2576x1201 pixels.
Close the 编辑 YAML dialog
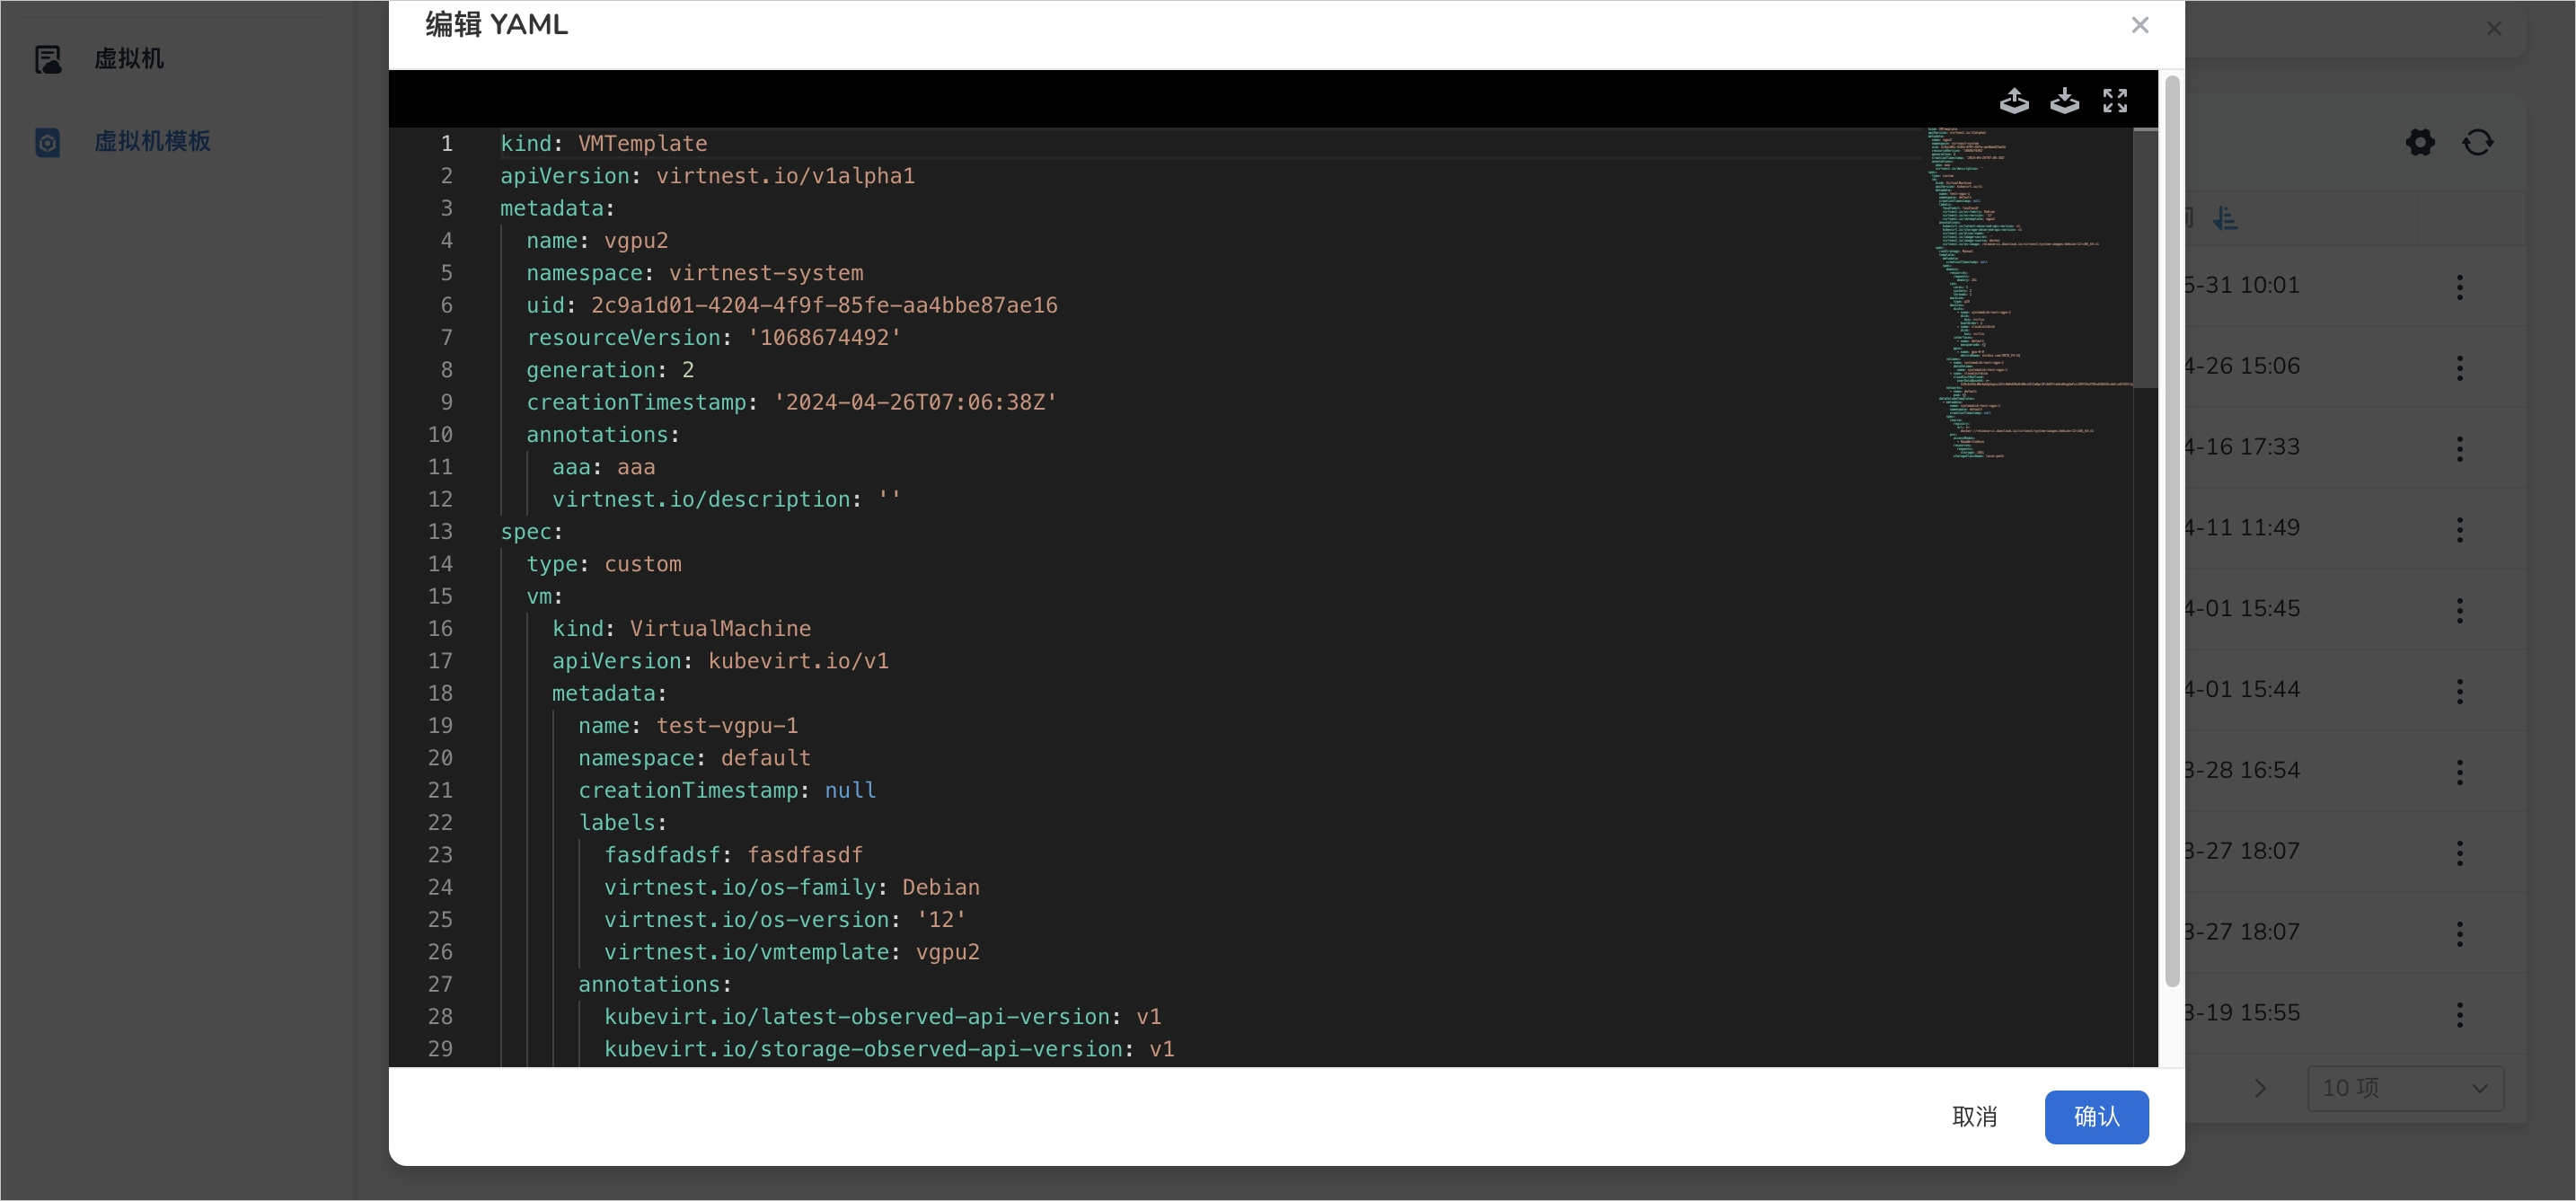pyautogui.click(x=2139, y=25)
